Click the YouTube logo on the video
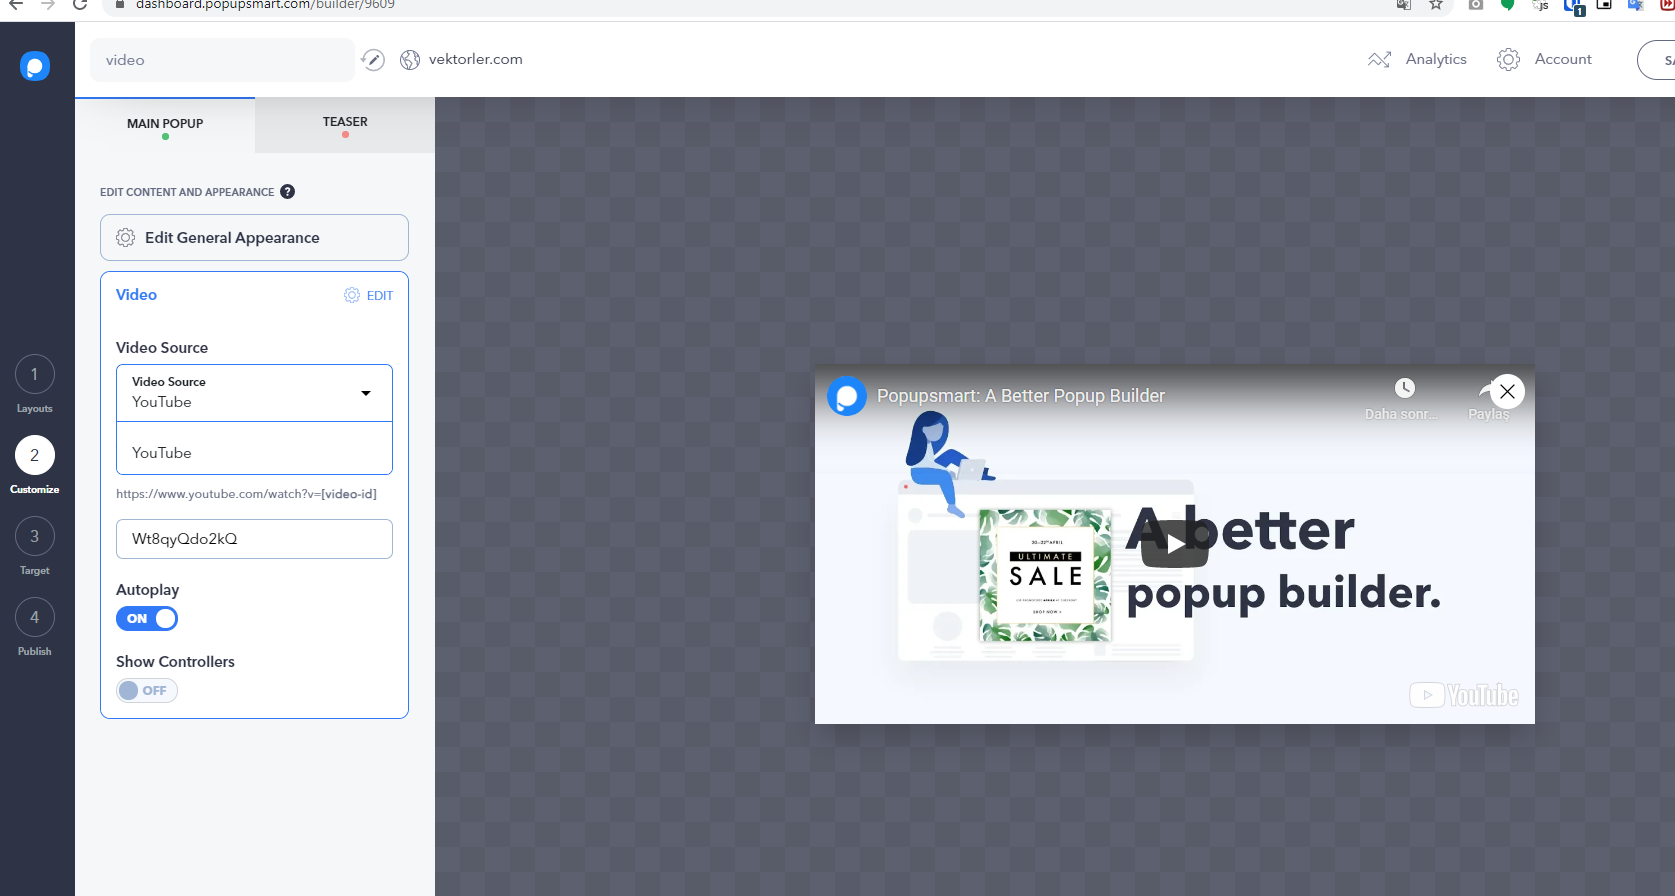The width and height of the screenshot is (1675, 896). (1464, 695)
